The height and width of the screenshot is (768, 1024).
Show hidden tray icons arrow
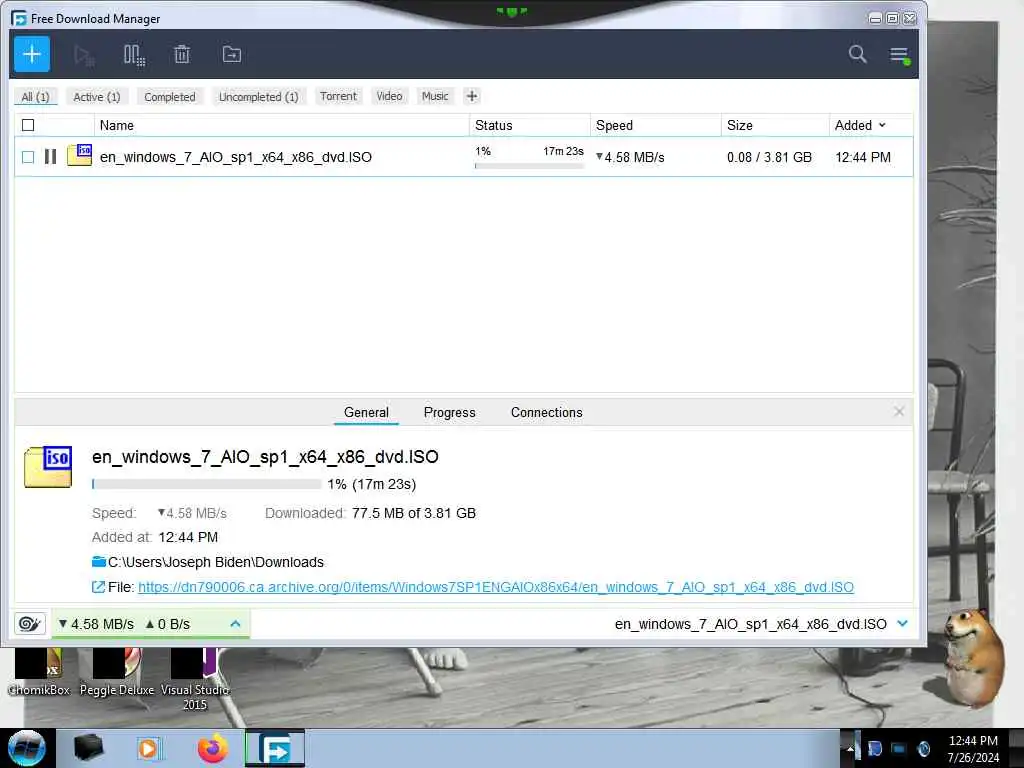[x=850, y=749]
